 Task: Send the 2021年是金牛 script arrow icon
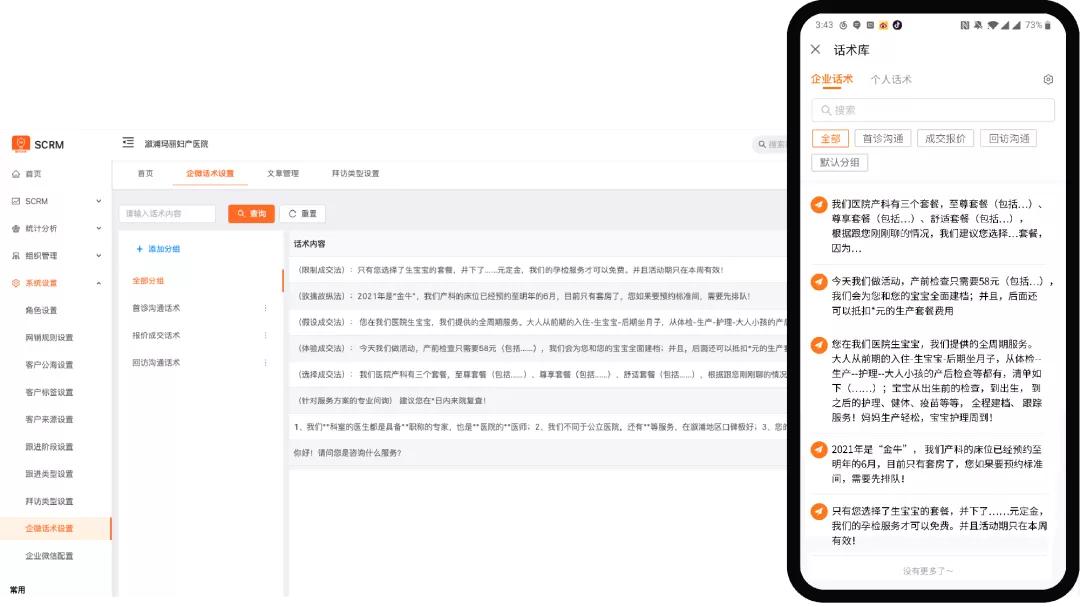[818, 450]
